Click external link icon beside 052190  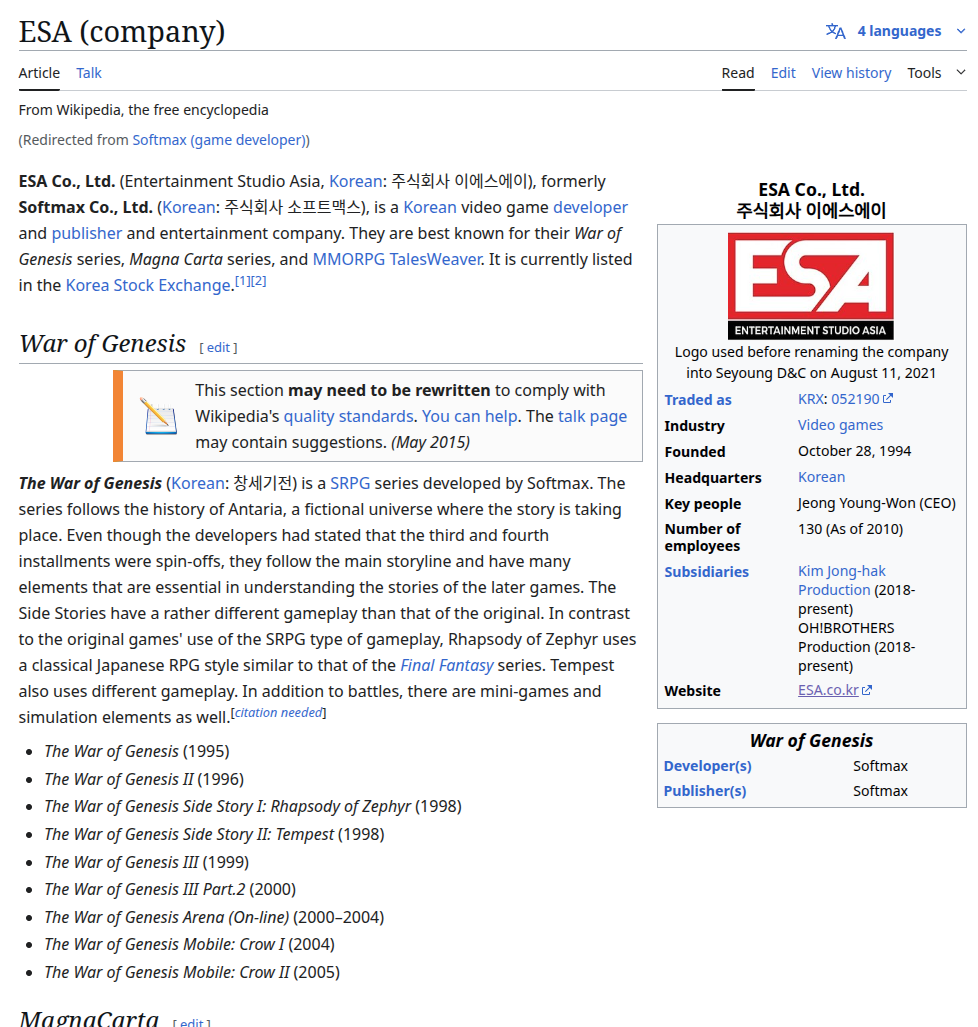click(888, 398)
